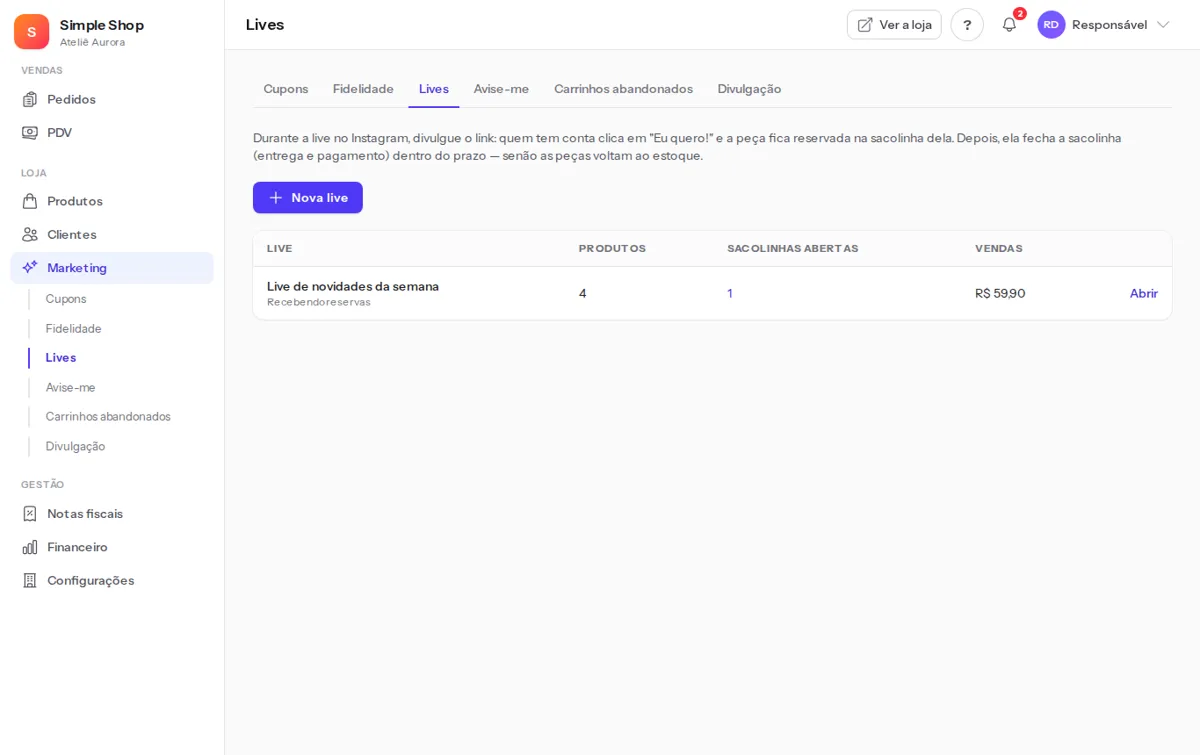Open the sacolinhas abertas count link
Image resolution: width=1200 pixels, height=755 pixels.
[x=730, y=293]
